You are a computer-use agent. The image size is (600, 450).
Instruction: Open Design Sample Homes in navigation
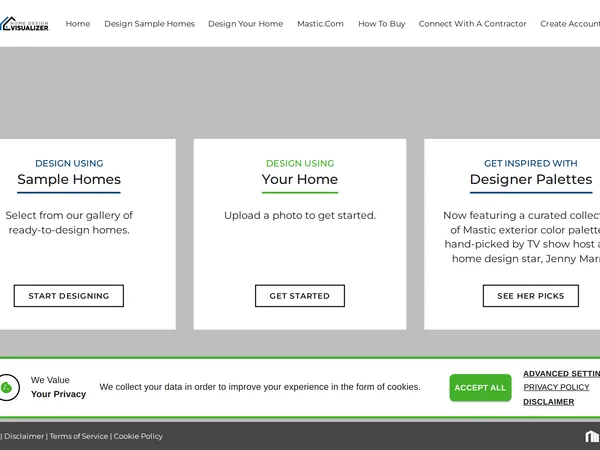coord(149,24)
